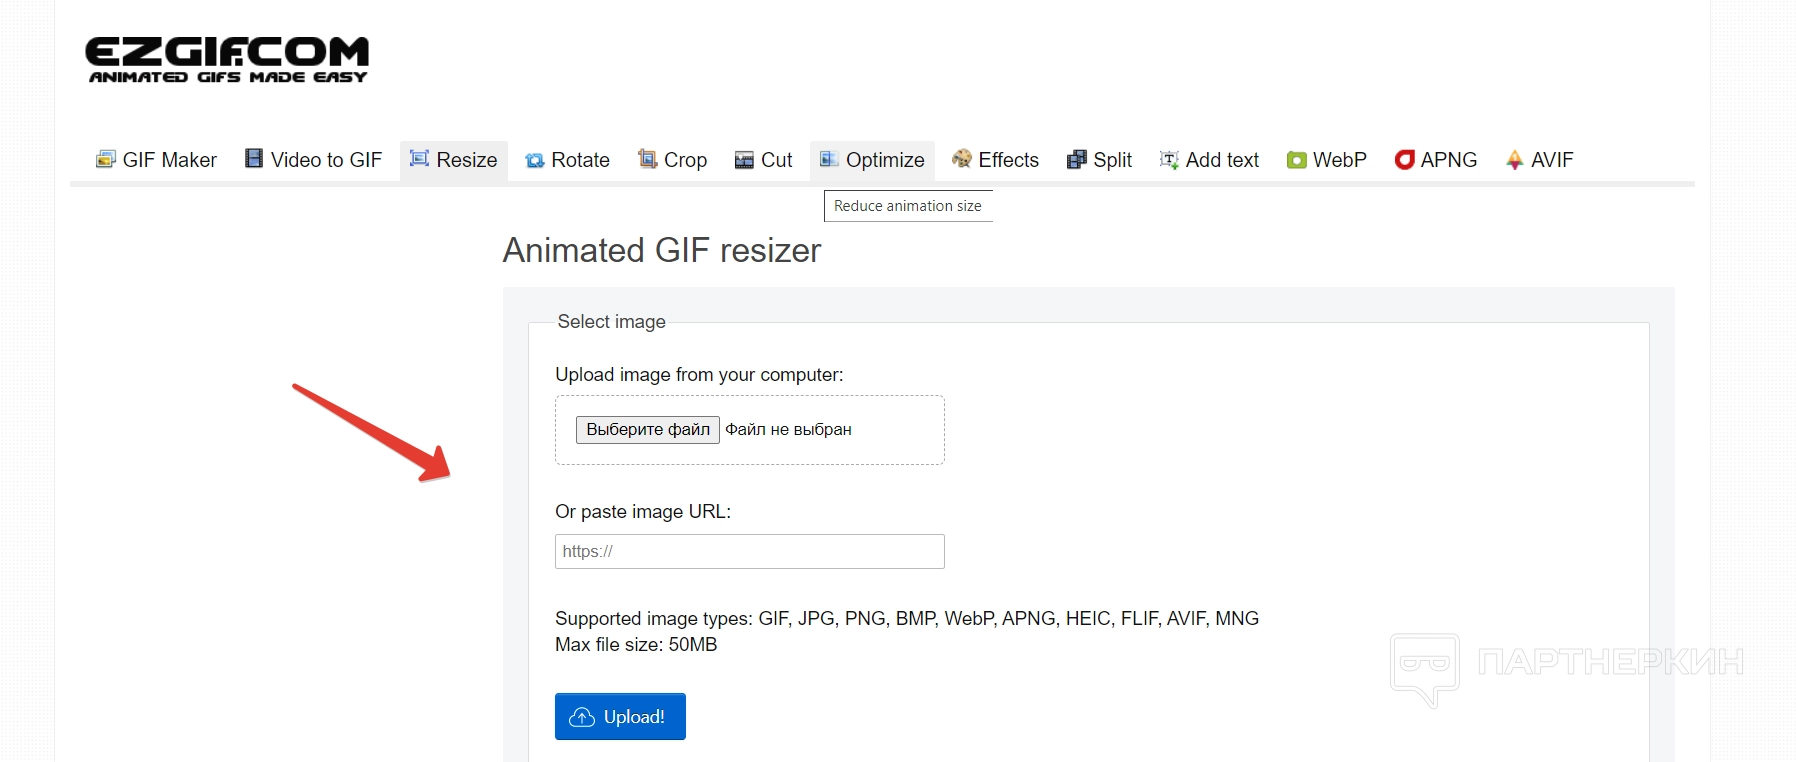Click the Выберите файл file chooser button
1796x762 pixels.
(647, 430)
